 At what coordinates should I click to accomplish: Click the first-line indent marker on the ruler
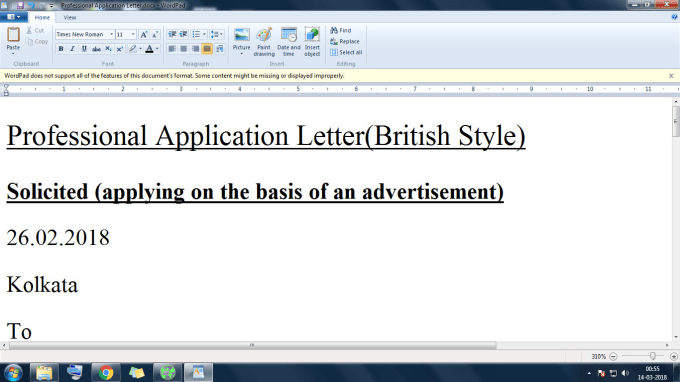(x=6, y=87)
